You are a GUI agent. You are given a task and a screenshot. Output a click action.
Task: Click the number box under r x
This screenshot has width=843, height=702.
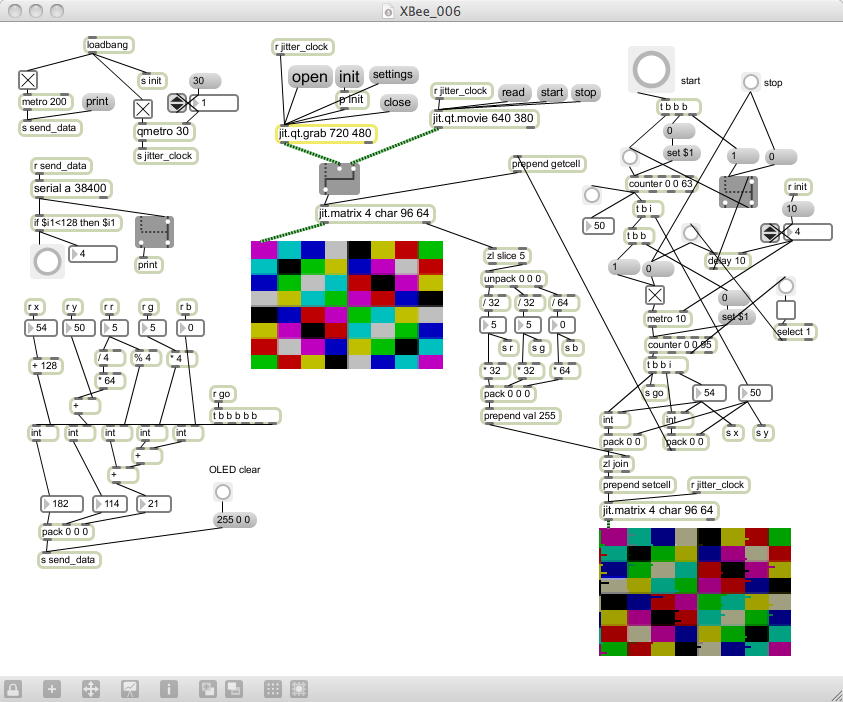(x=41, y=328)
